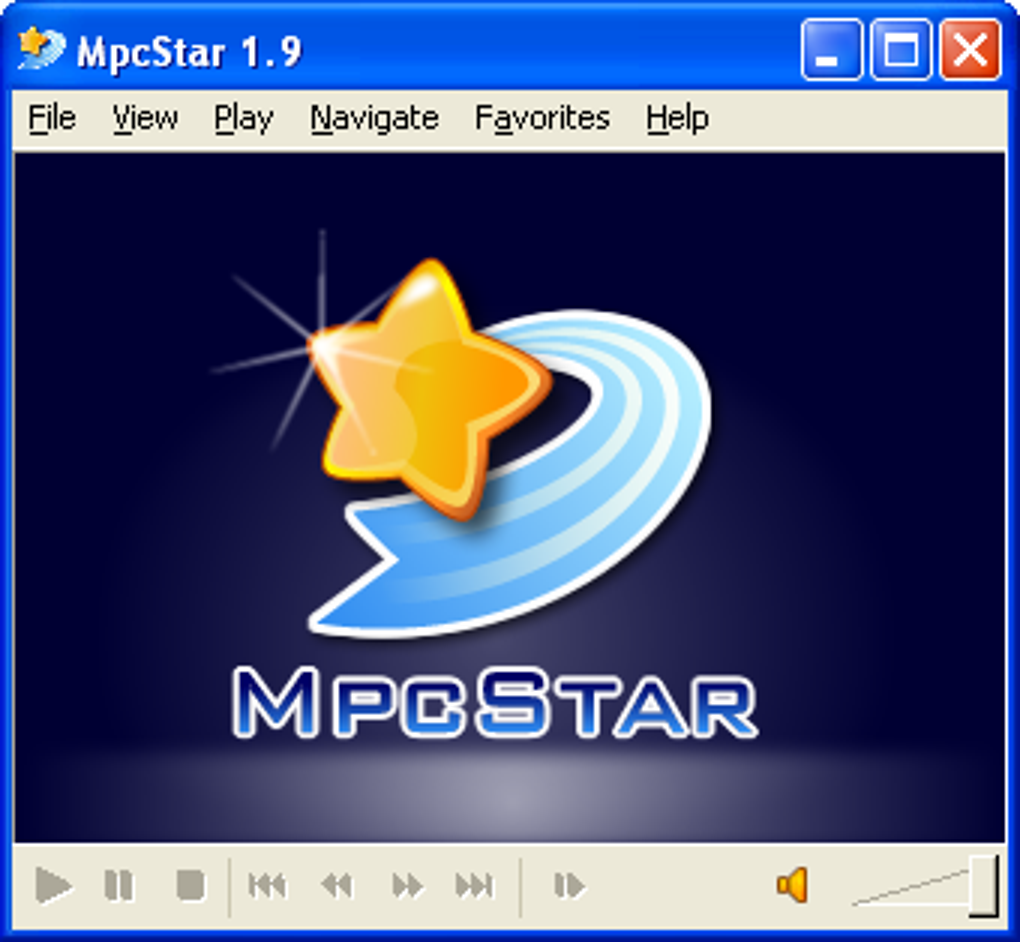The height and width of the screenshot is (942, 1020).
Task: Click the double-arrow fast-forward button
Action: coord(408,885)
